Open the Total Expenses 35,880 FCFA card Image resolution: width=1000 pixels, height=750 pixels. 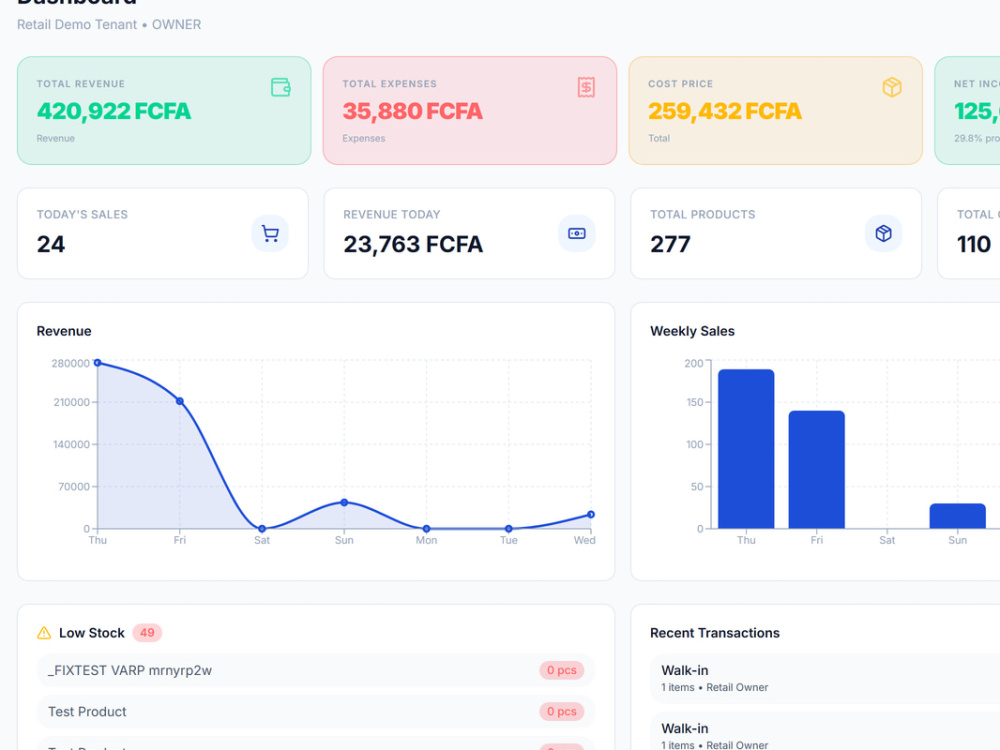pyautogui.click(x=470, y=110)
